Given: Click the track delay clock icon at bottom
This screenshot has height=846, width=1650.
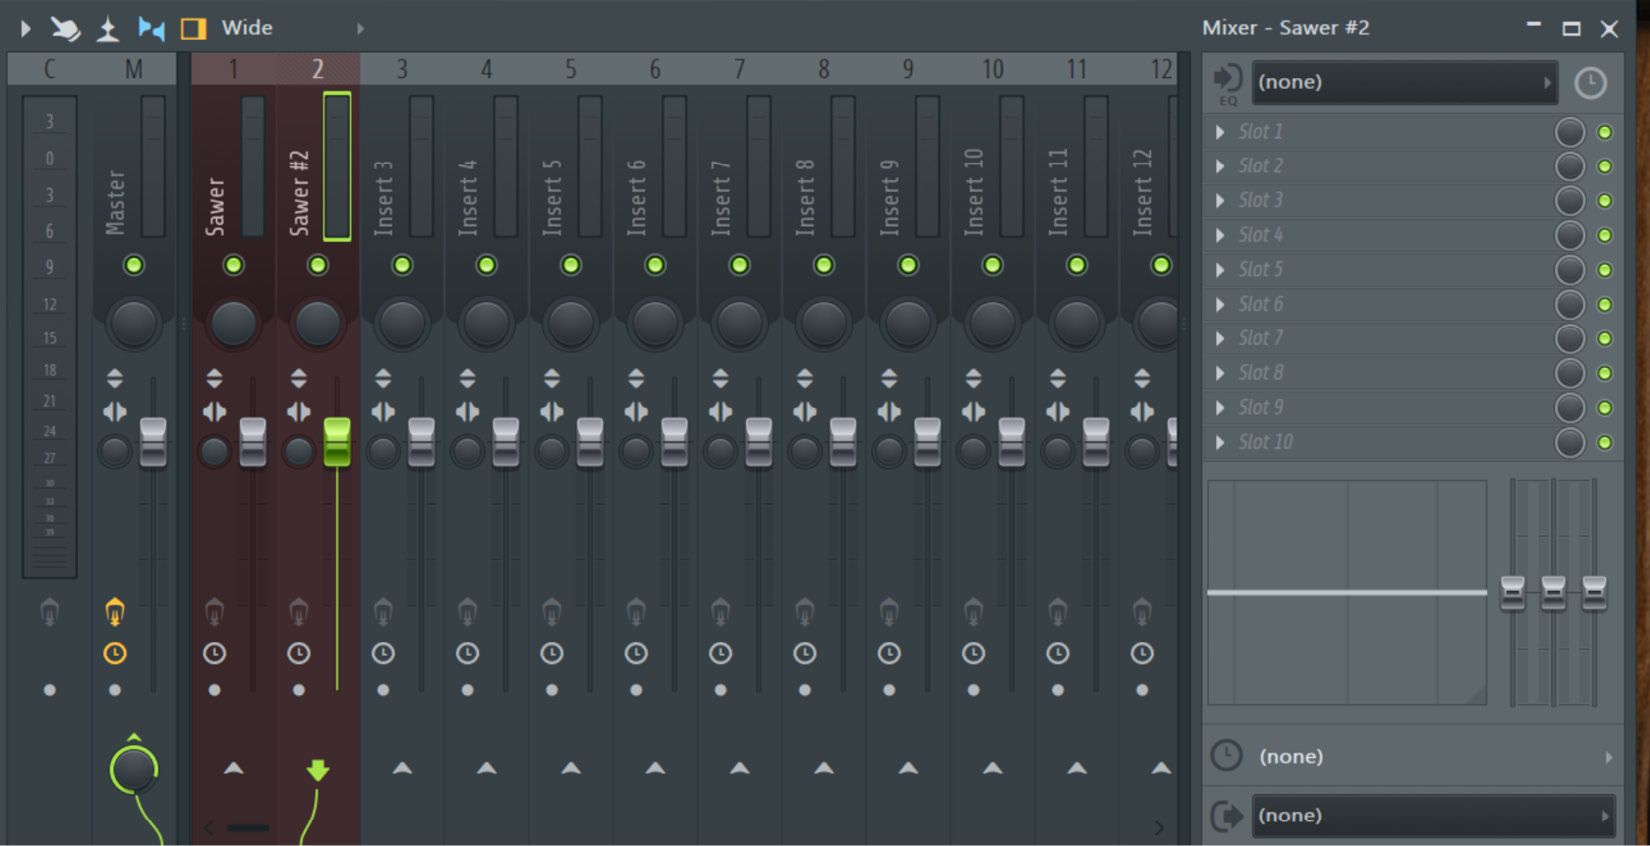Looking at the screenshot, I should click(1227, 755).
